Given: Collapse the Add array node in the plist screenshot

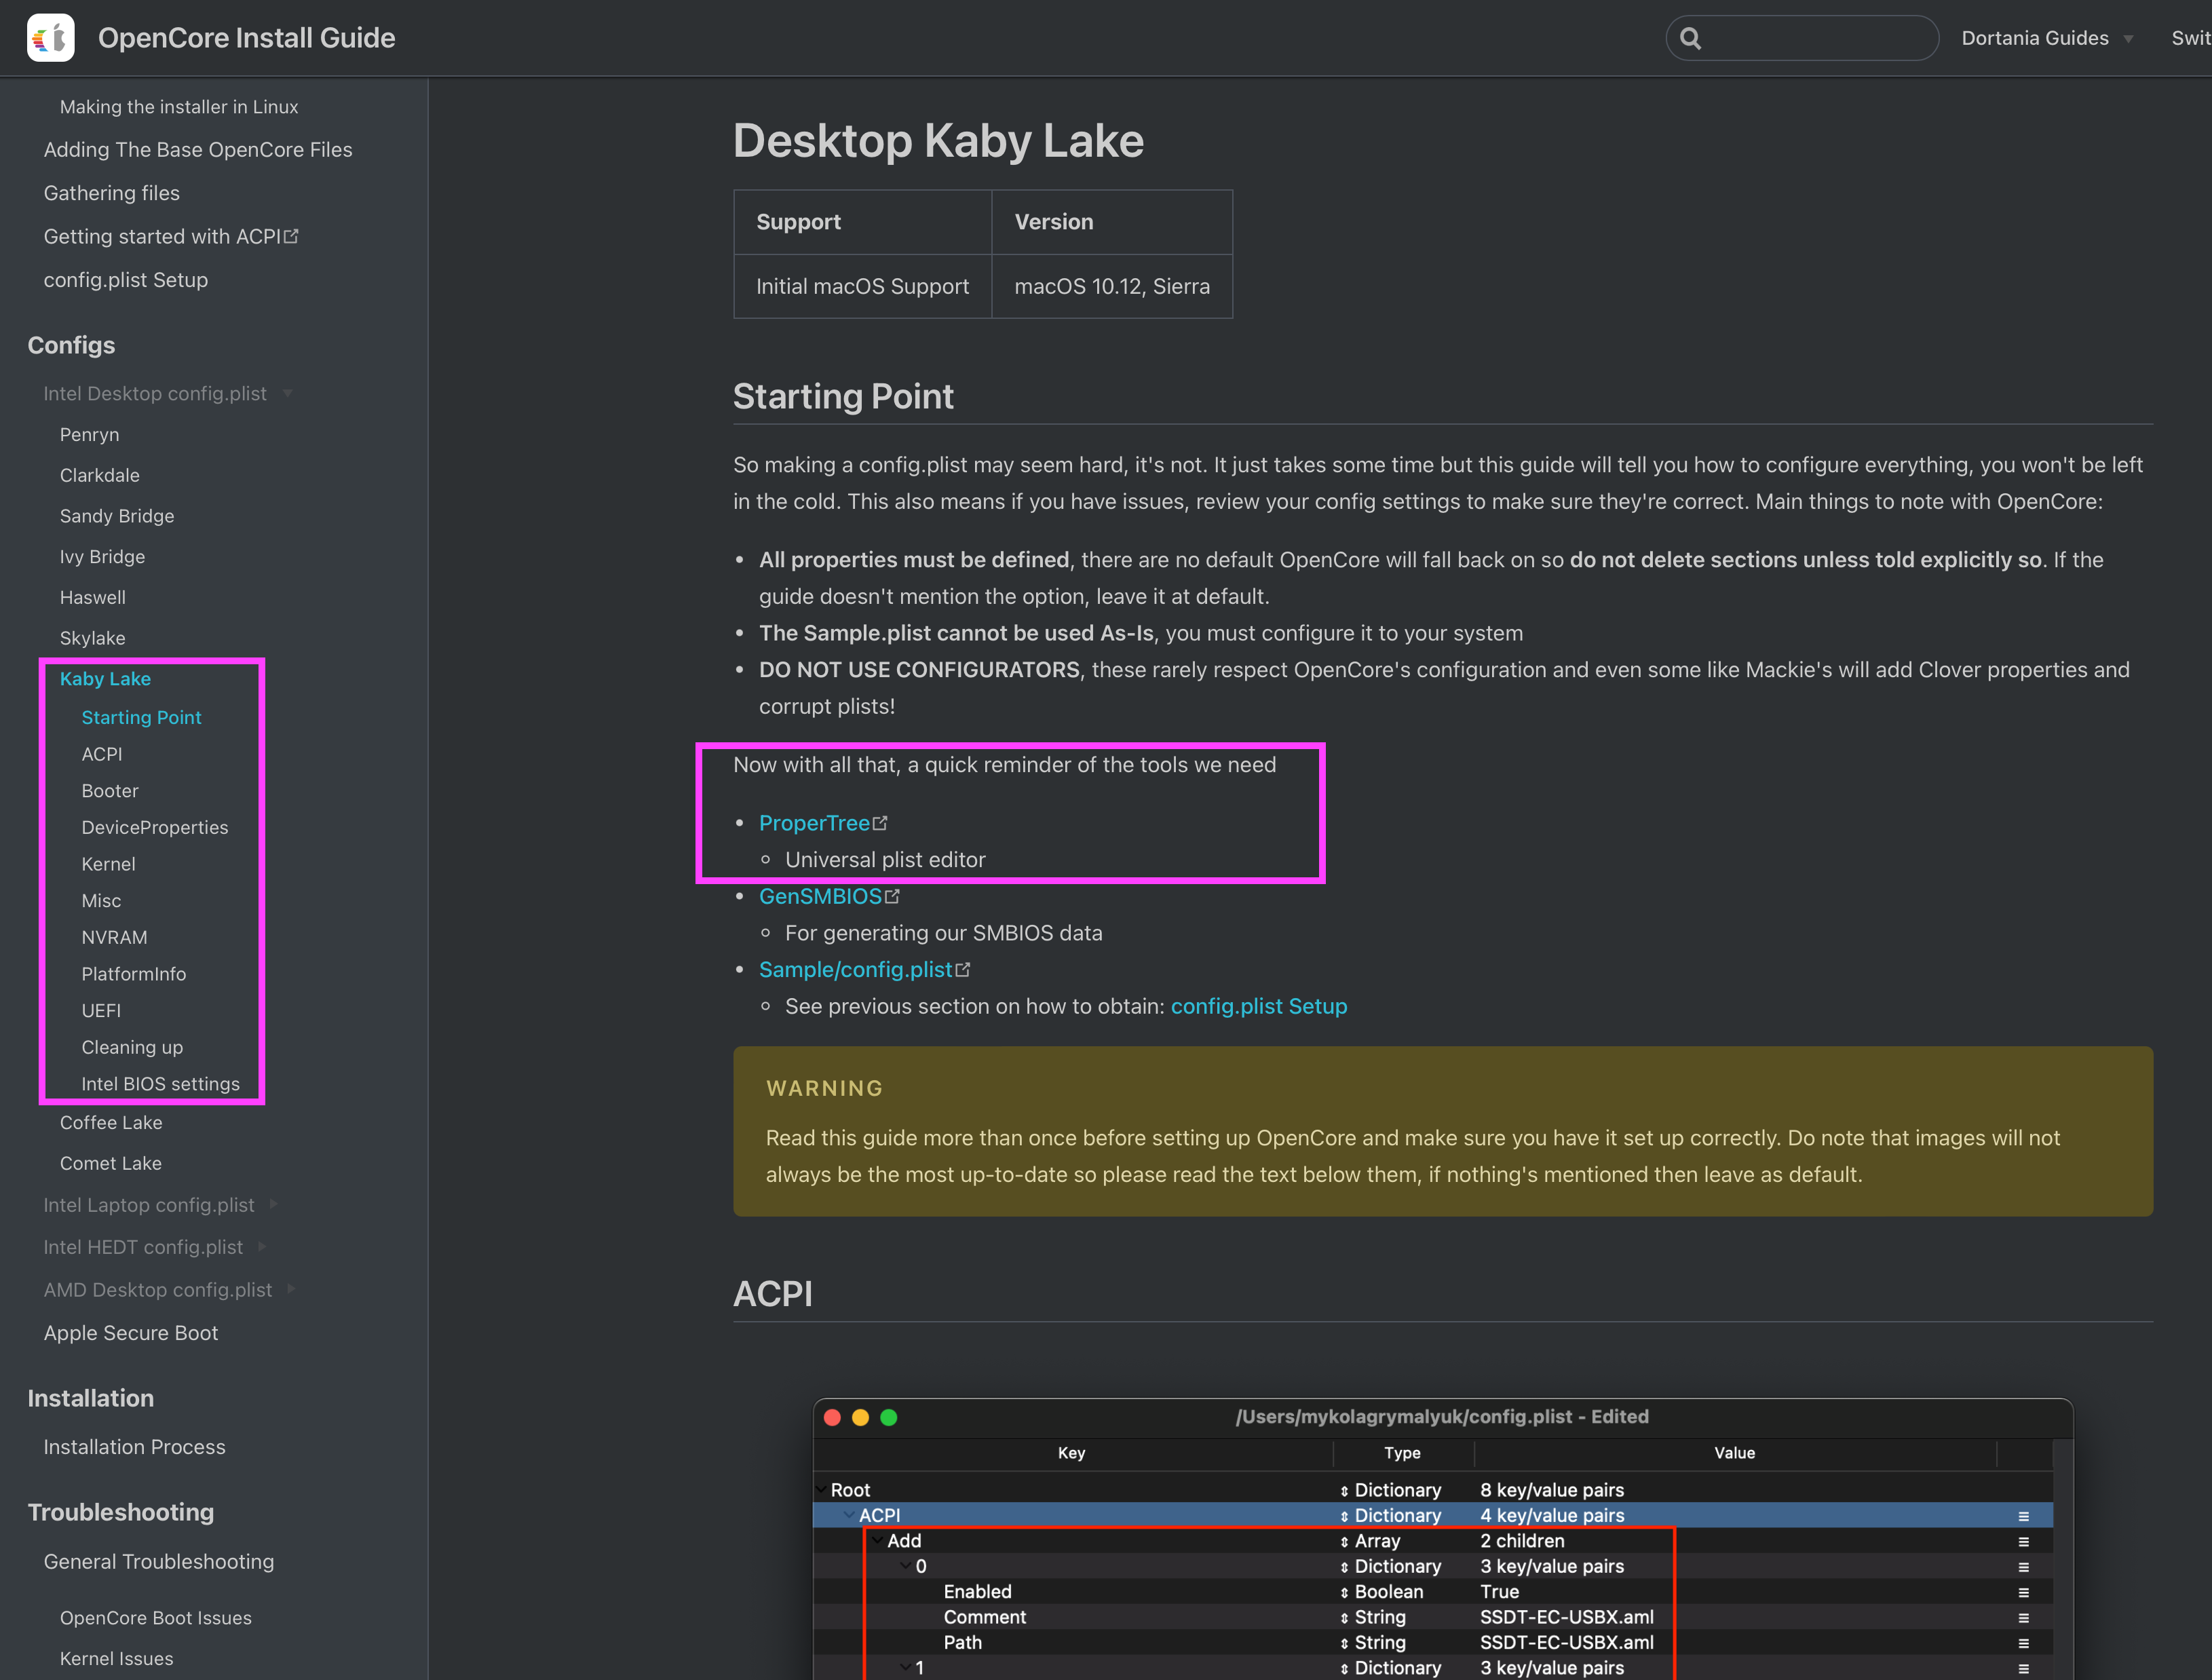Looking at the screenshot, I should (x=877, y=1540).
